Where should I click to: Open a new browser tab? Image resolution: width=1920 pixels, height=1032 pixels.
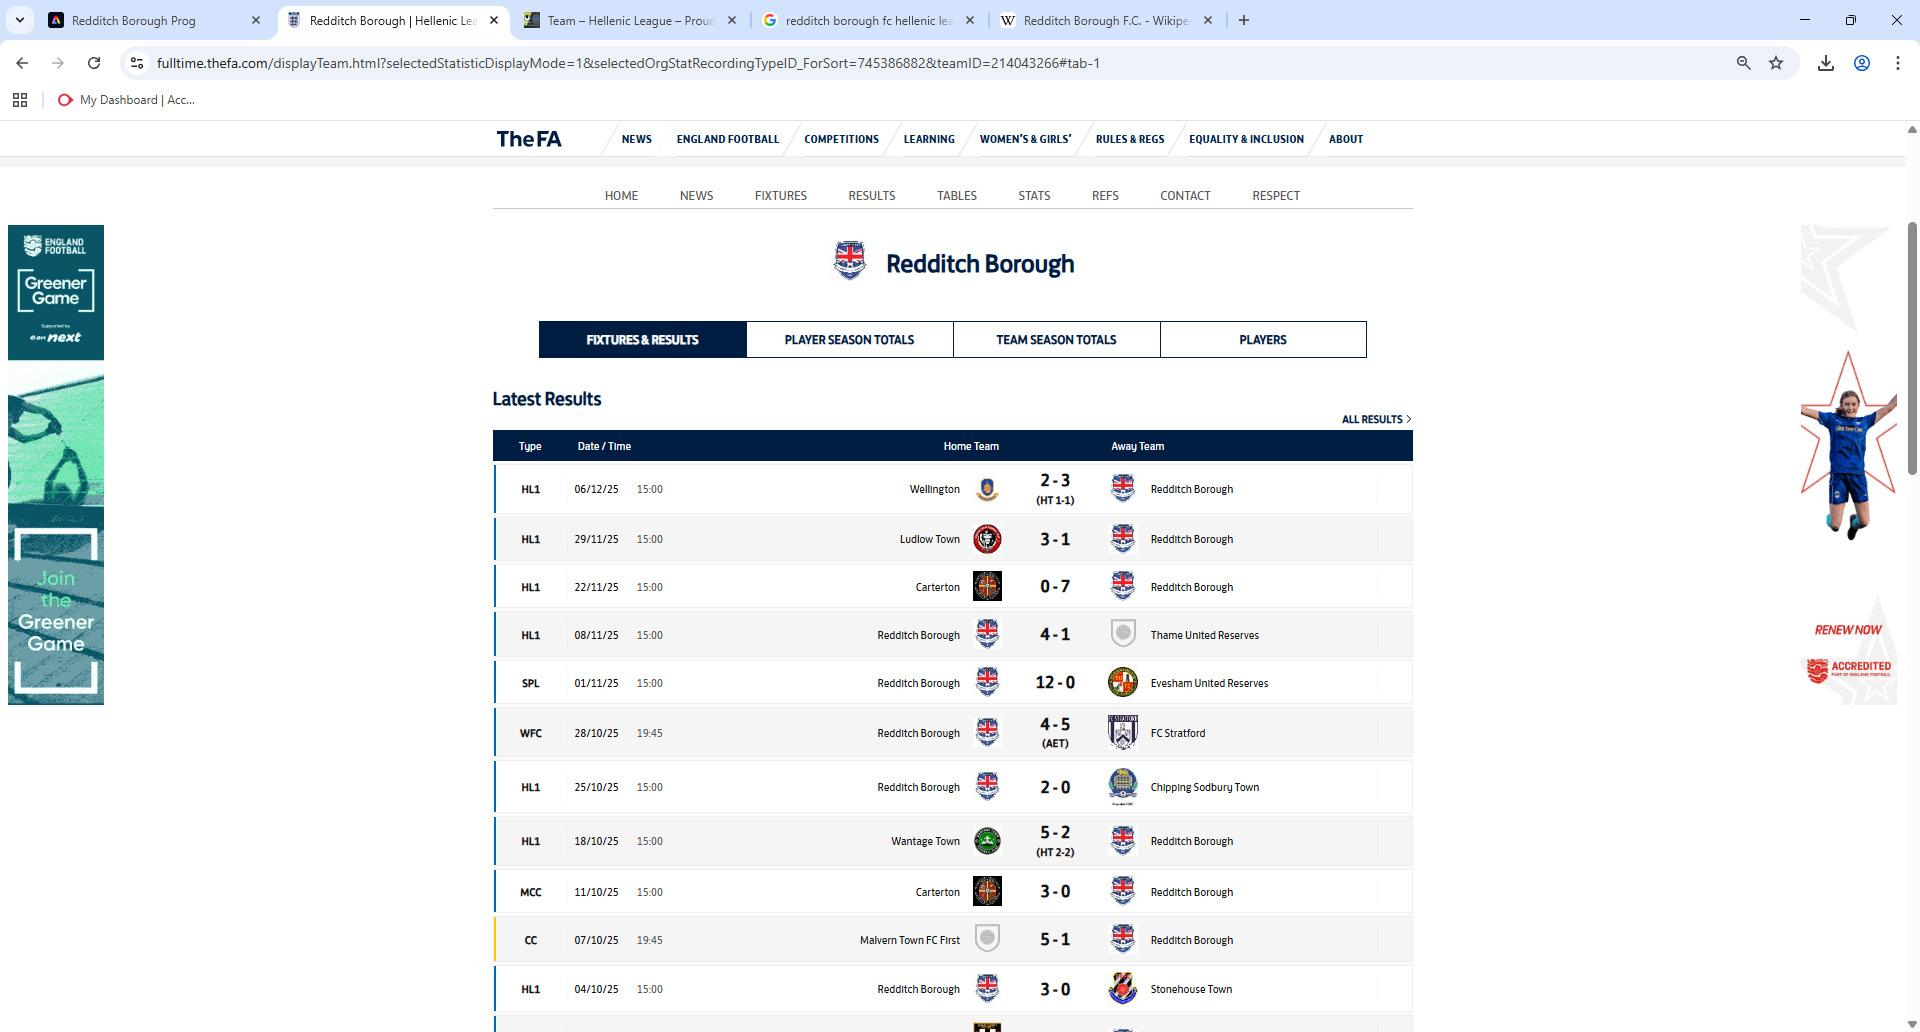(x=1244, y=20)
